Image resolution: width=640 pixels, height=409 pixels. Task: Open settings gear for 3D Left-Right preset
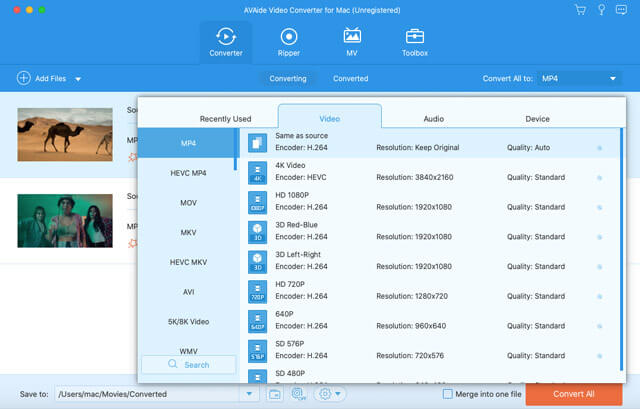coord(600,267)
